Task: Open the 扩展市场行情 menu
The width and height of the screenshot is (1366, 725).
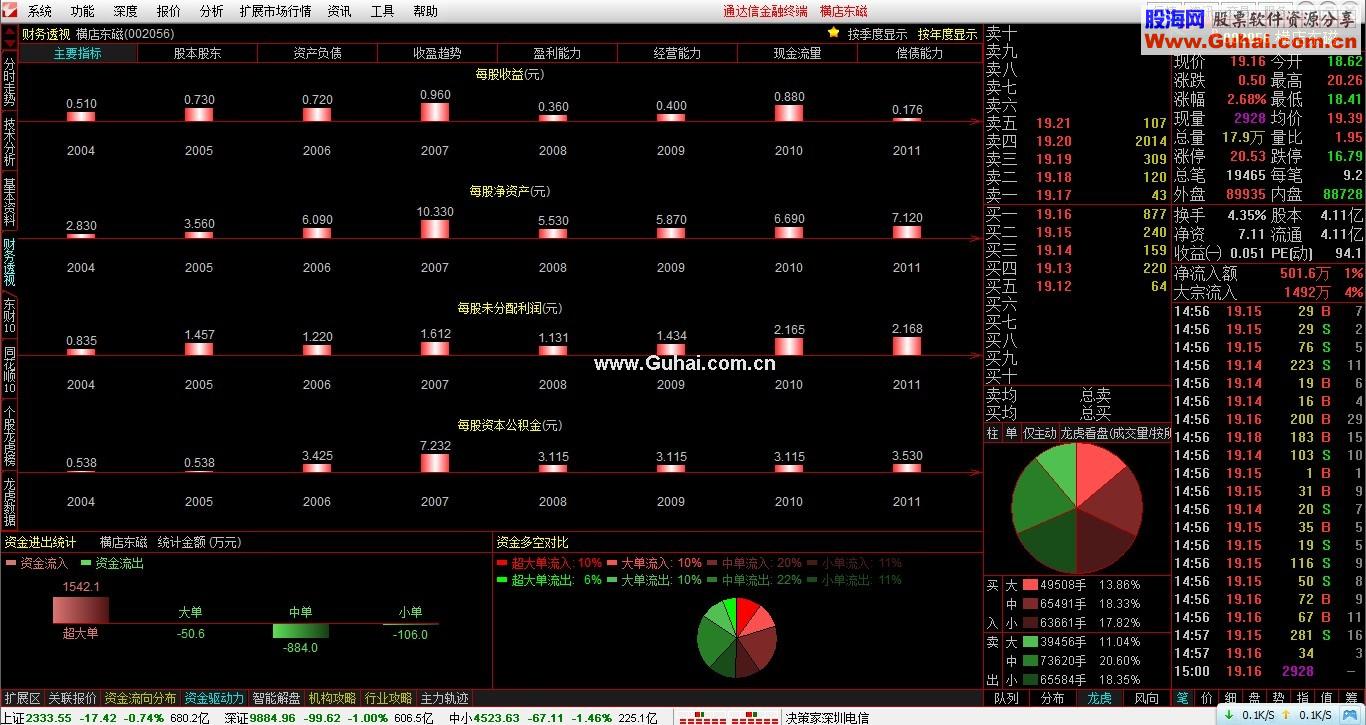Action: [x=275, y=12]
